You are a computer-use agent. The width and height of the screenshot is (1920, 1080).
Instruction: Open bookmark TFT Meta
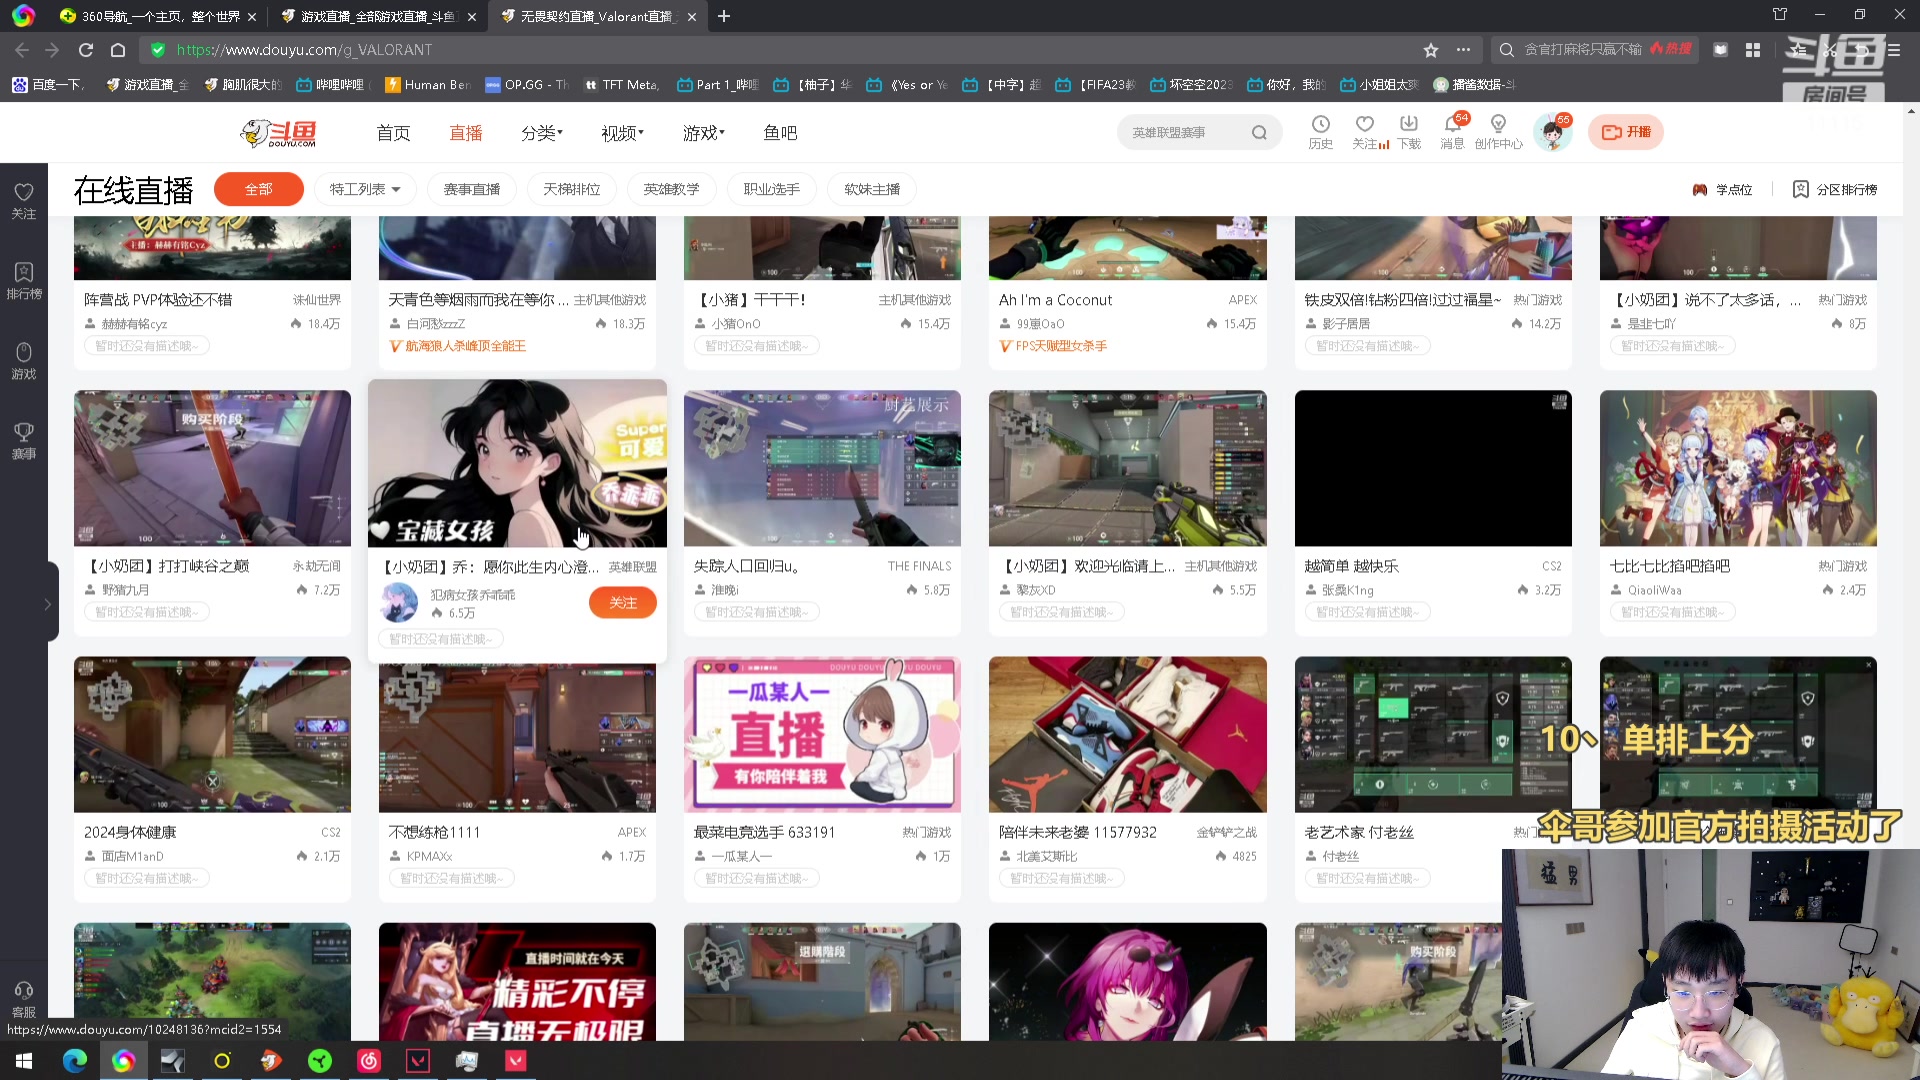(621, 85)
